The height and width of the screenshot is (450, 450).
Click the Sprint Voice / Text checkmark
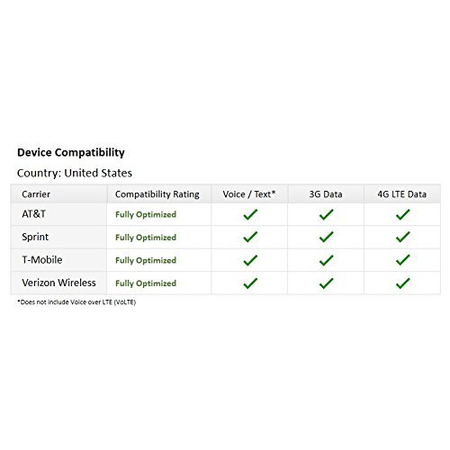tap(250, 237)
